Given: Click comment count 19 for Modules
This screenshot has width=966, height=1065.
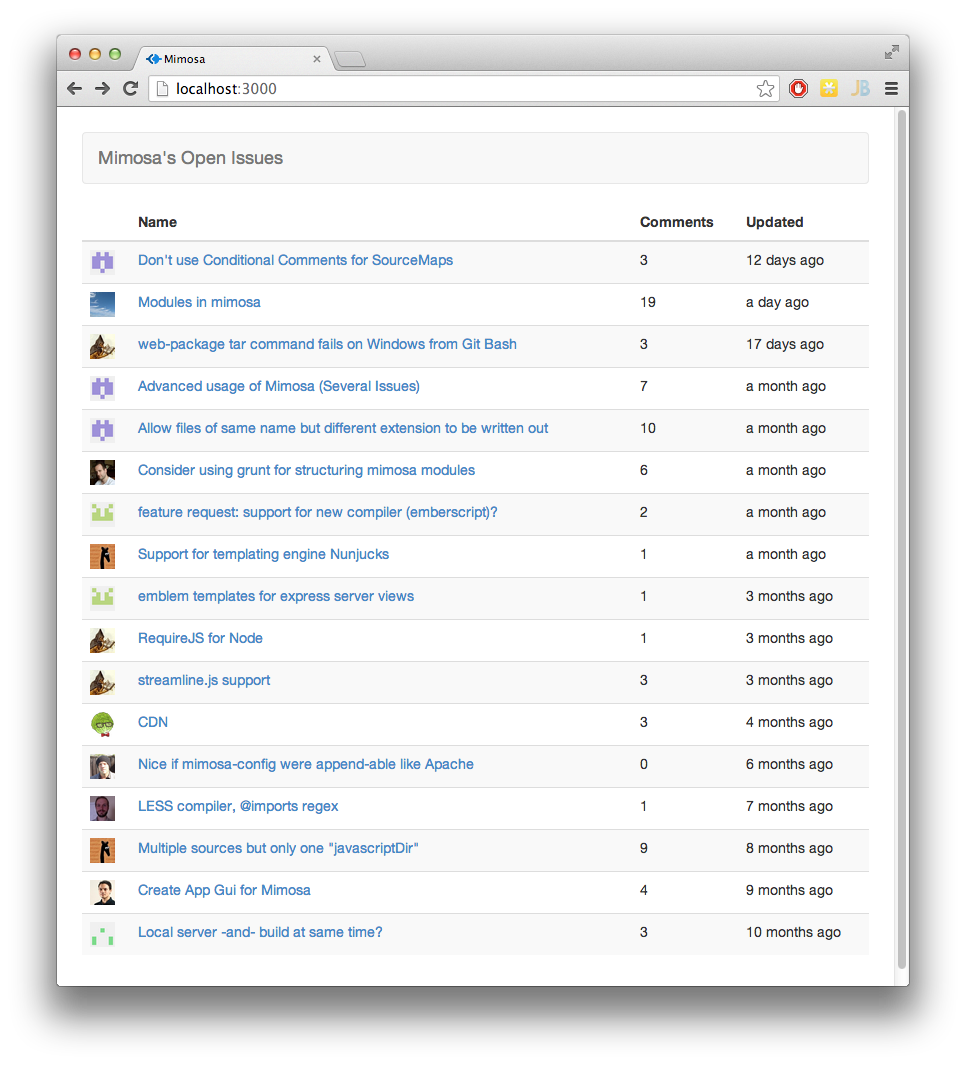Looking at the screenshot, I should (647, 302).
